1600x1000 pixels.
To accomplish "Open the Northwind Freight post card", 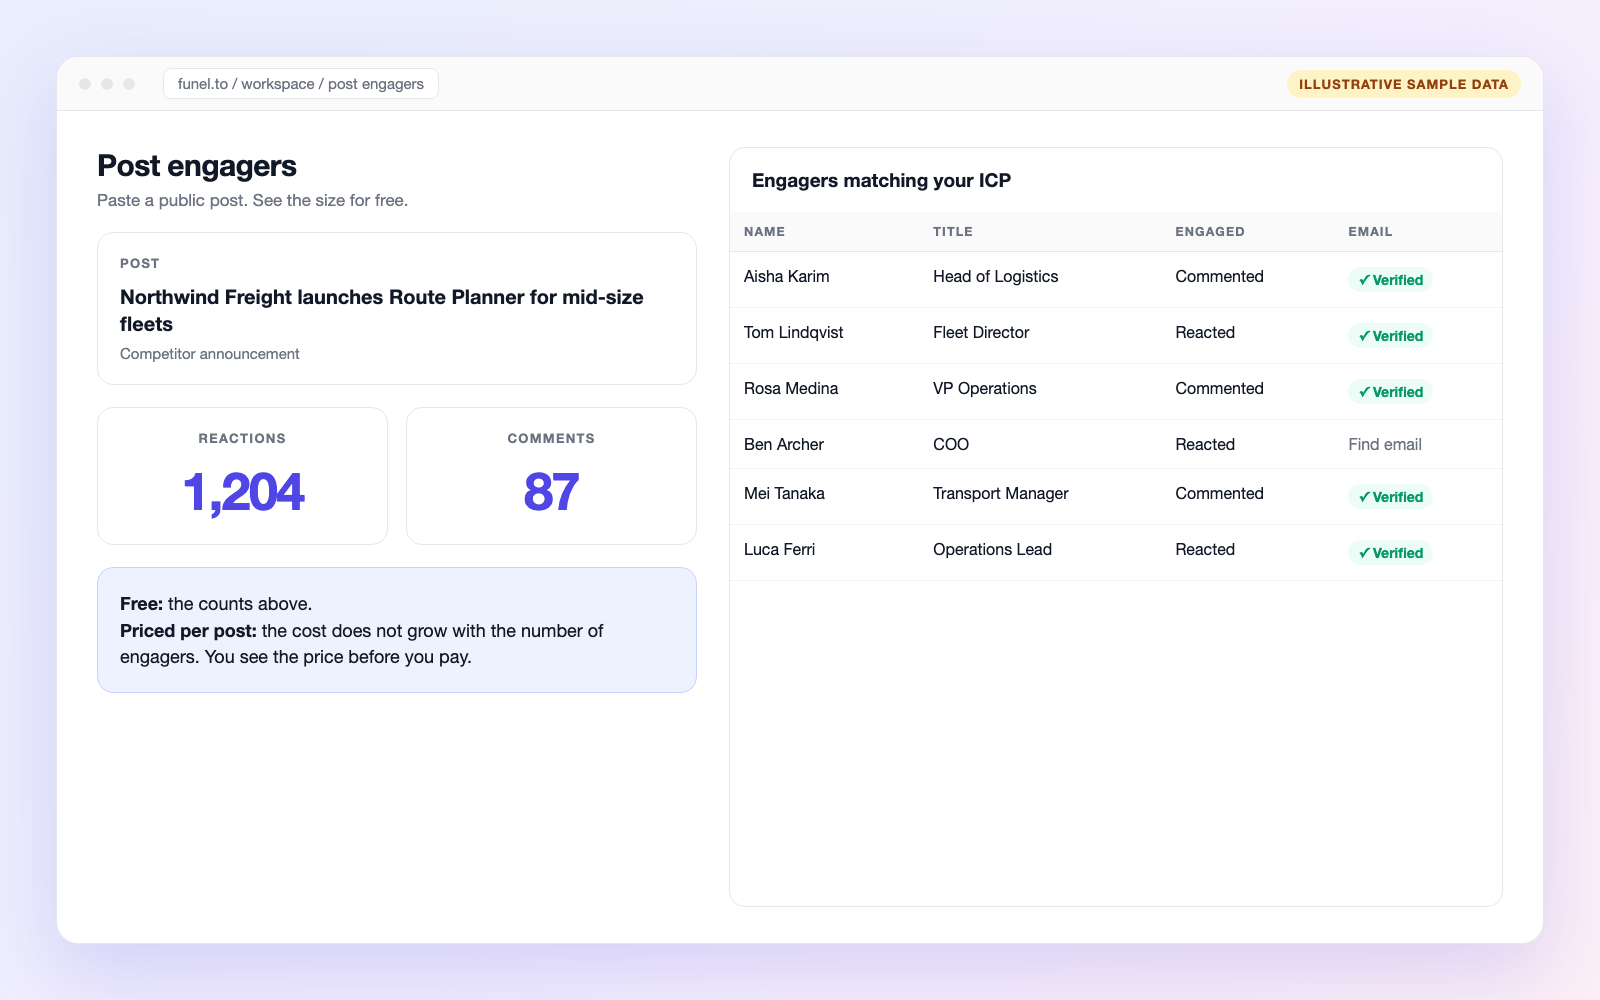I will tap(397, 308).
